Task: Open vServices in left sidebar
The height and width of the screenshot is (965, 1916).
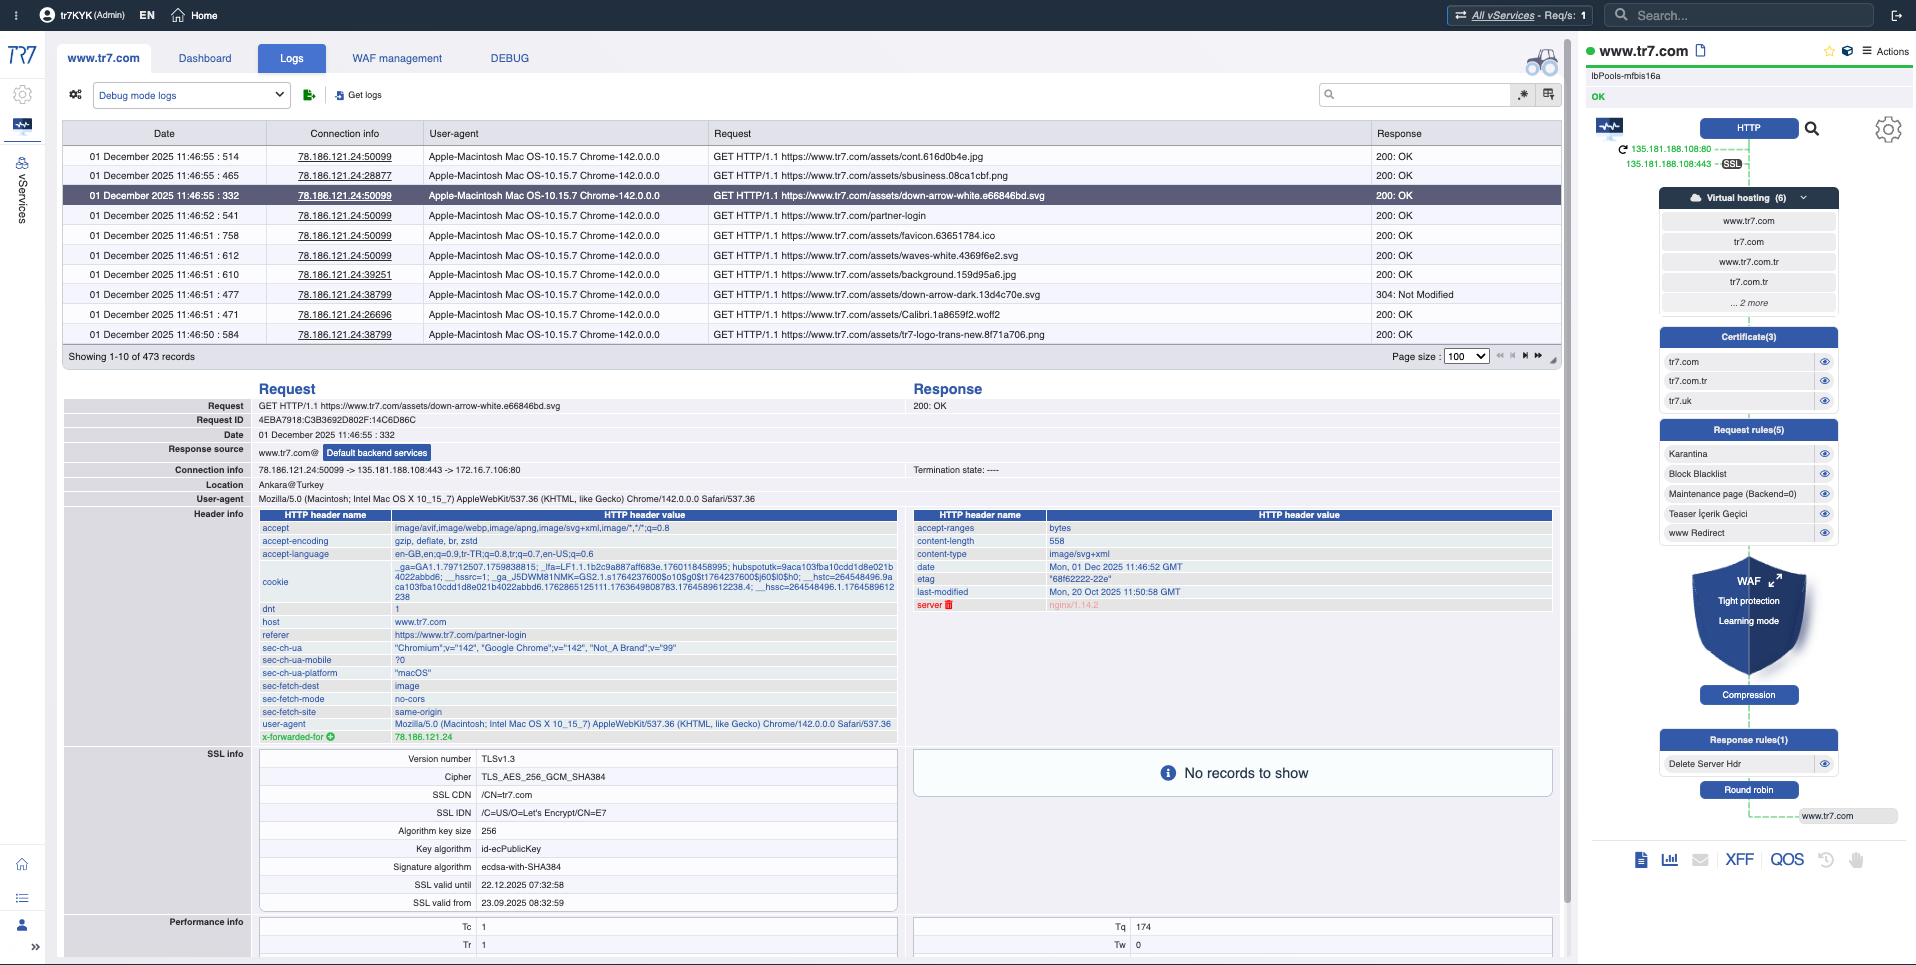Action: click(22, 189)
